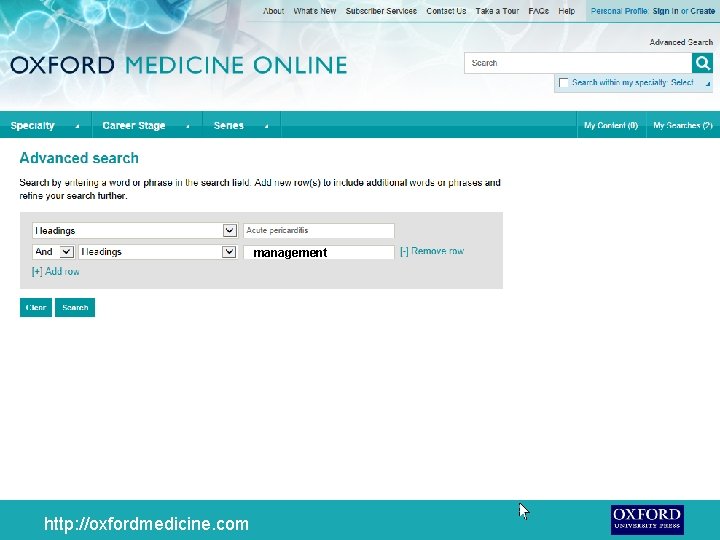This screenshot has height=540, width=720.
Task: Click the Add row link
Action: click(56, 271)
